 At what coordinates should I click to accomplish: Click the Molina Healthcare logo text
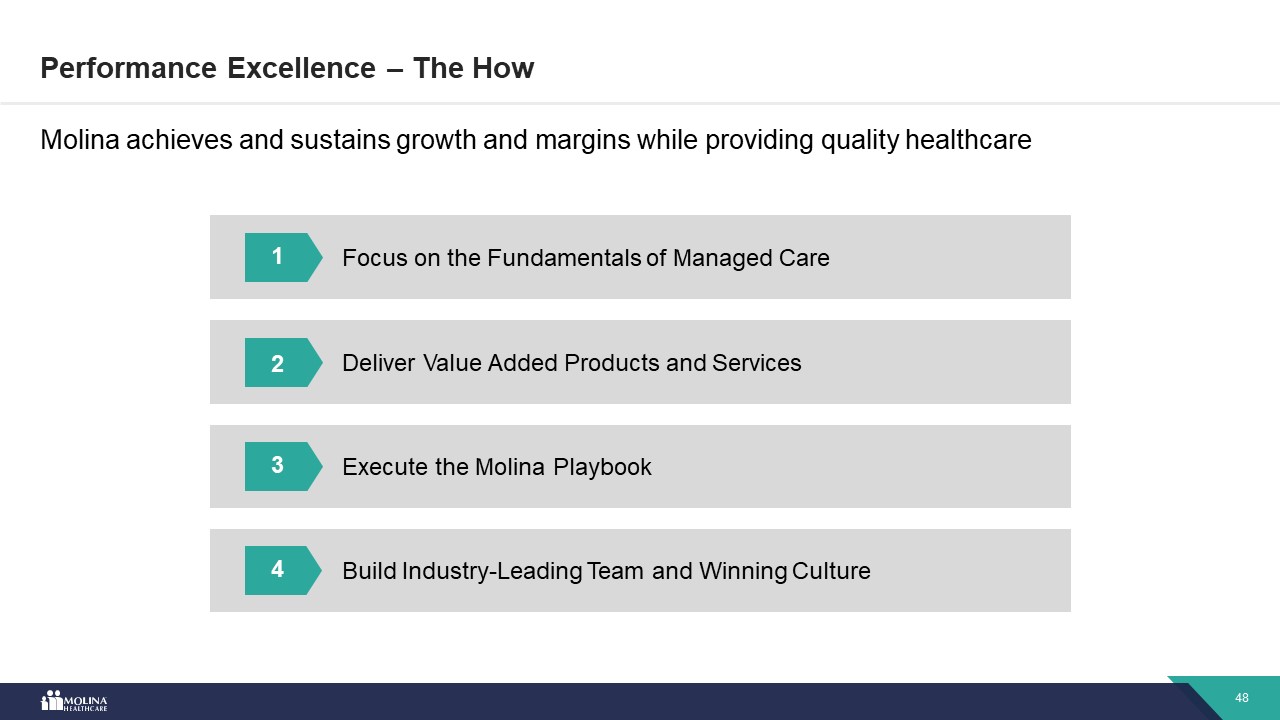(x=86, y=702)
